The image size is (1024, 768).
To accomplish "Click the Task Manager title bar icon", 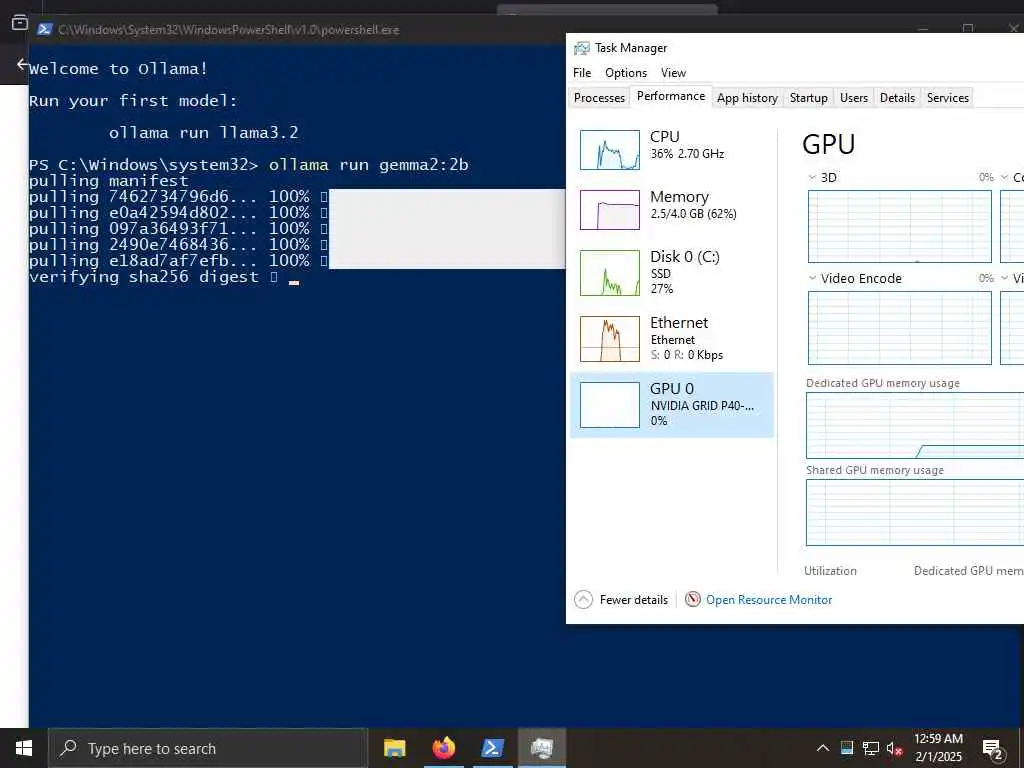I will pyautogui.click(x=581, y=48).
